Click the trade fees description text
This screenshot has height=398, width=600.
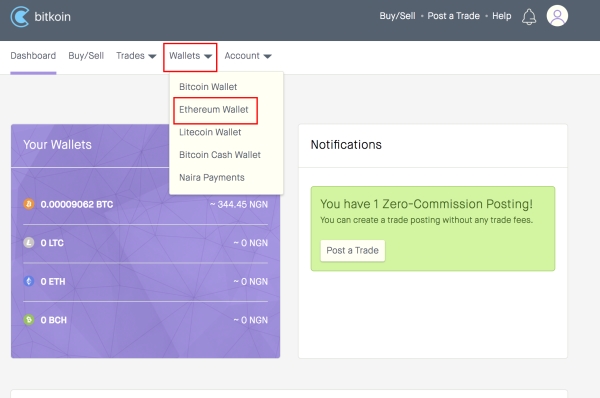pyautogui.click(x=426, y=220)
